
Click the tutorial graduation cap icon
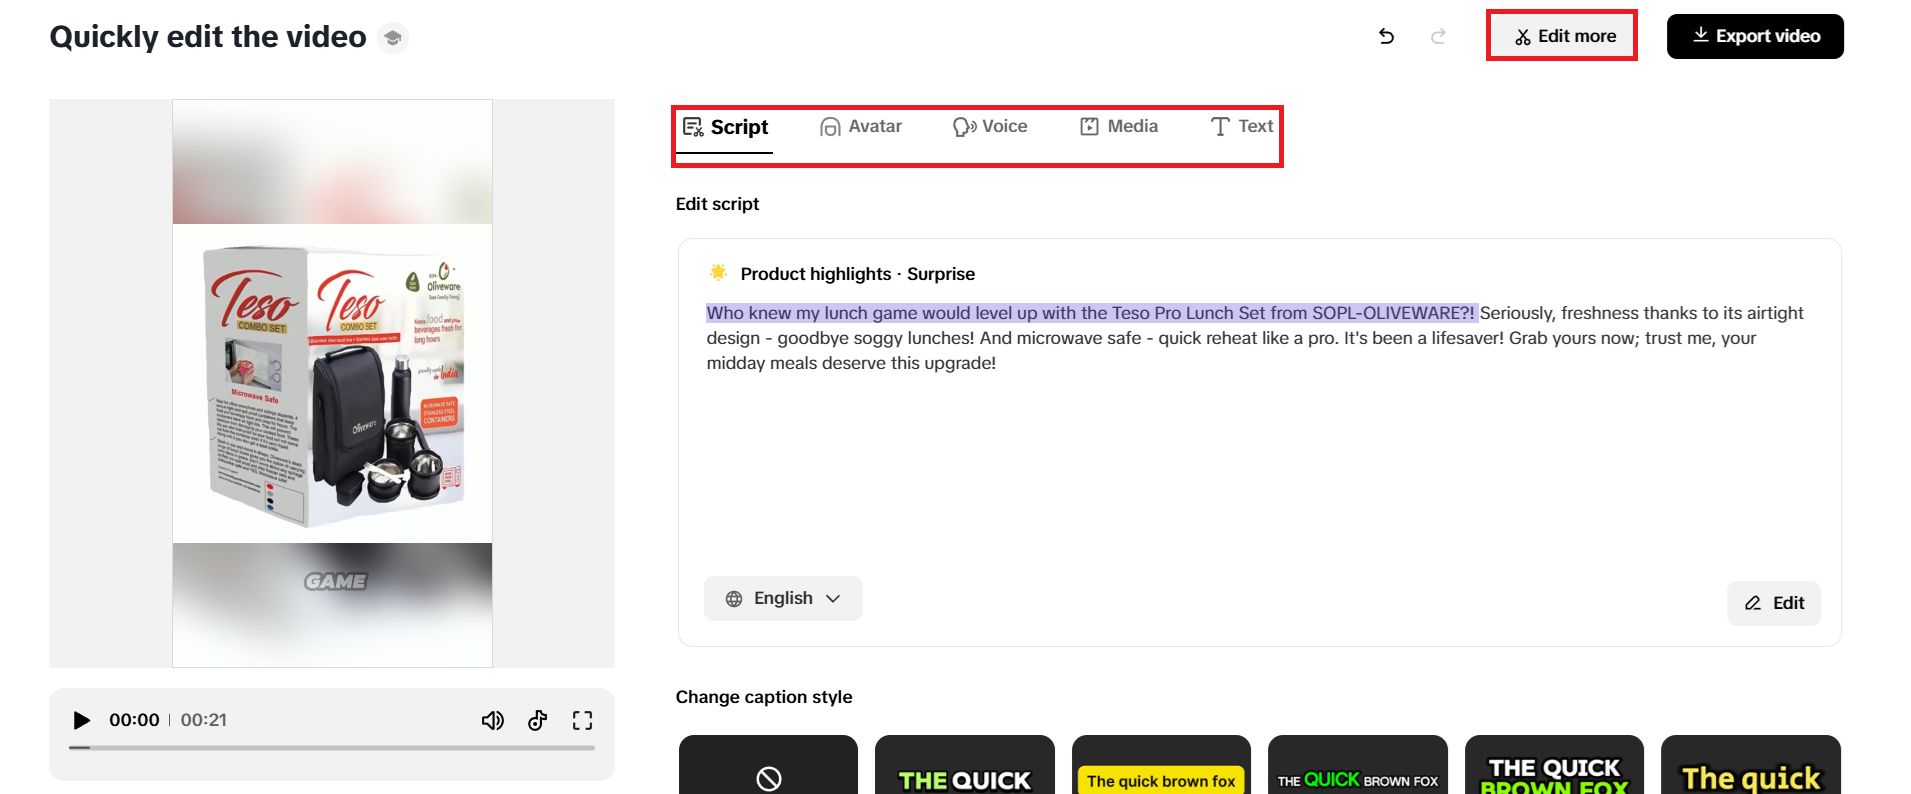(x=393, y=37)
